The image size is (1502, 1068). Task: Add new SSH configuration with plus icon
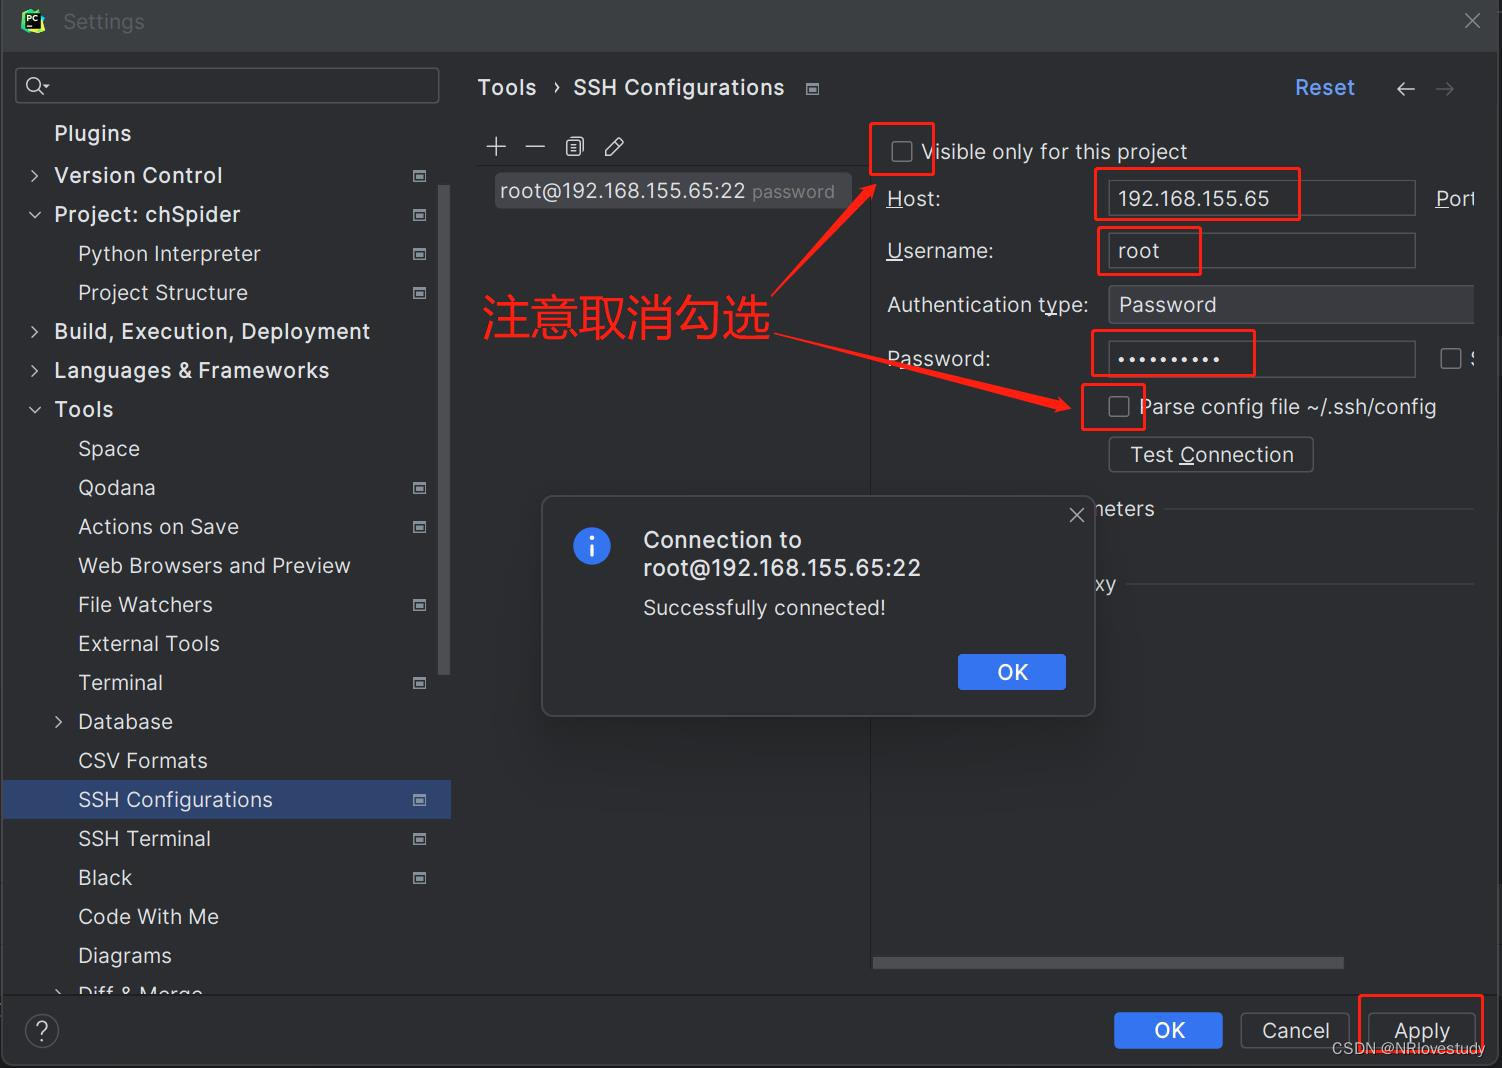tap(496, 146)
